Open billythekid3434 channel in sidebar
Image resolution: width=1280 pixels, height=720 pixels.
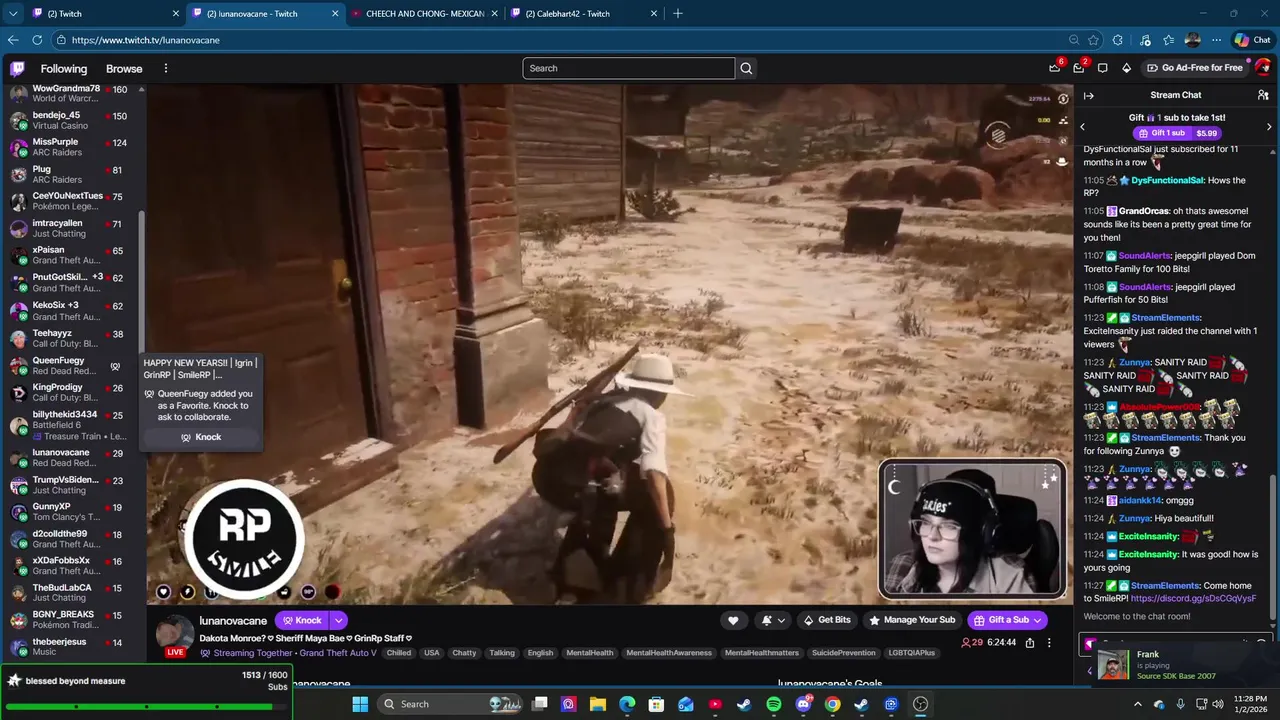[70, 425]
